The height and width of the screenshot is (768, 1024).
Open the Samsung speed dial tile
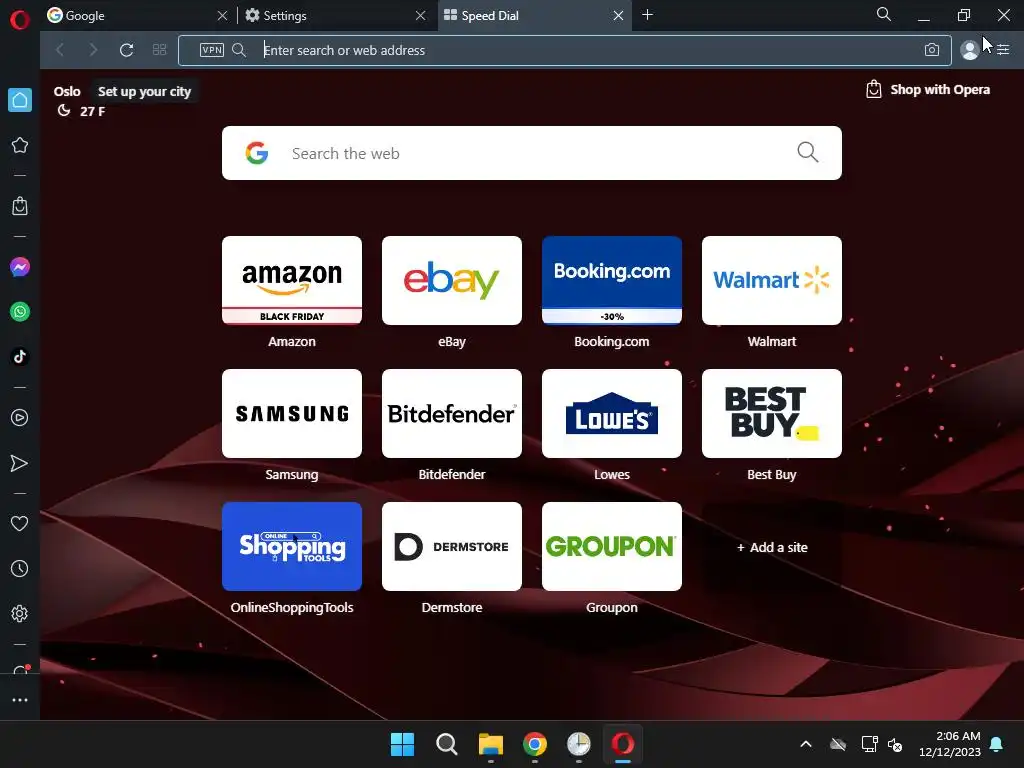pos(292,413)
